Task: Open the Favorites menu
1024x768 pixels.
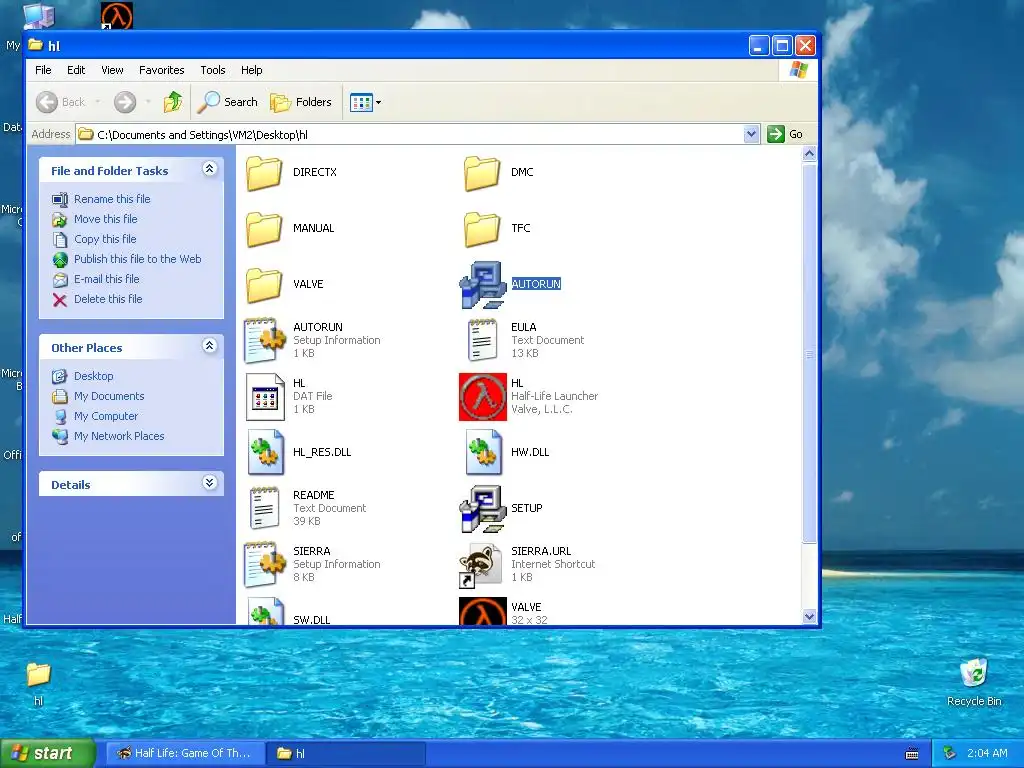Action: click(x=161, y=70)
